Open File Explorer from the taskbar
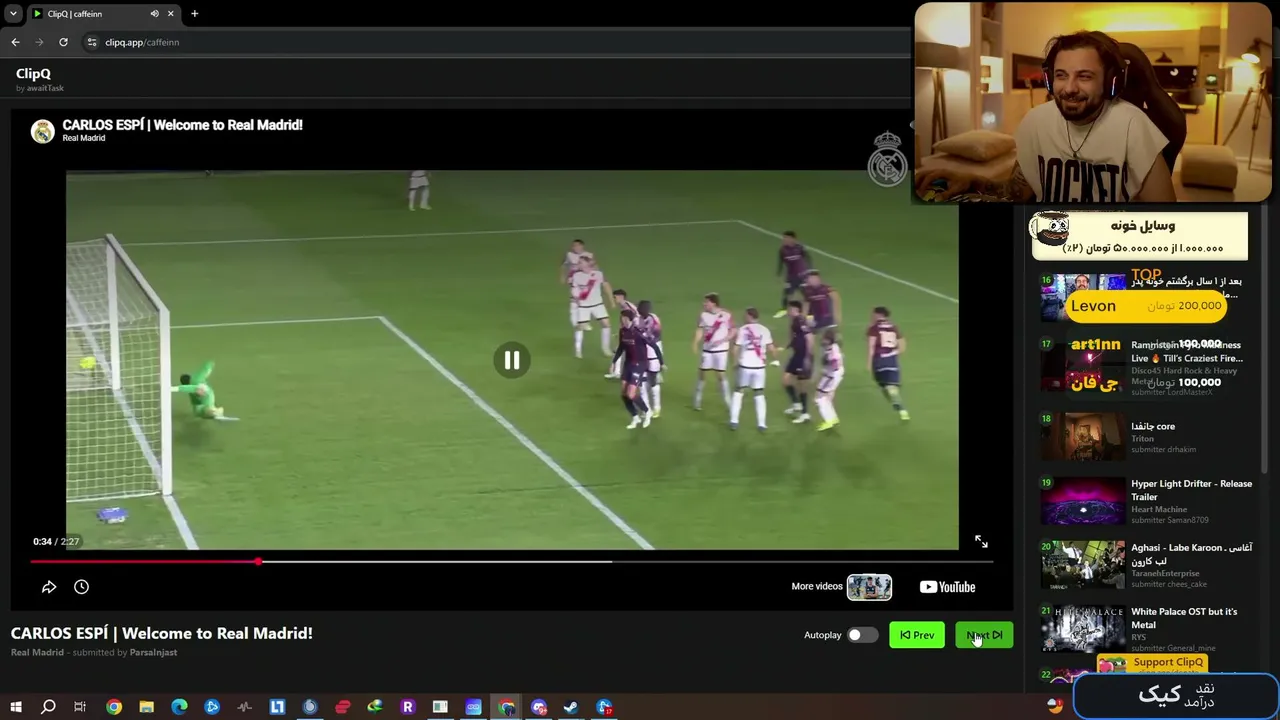This screenshot has width=1280, height=720. (x=146, y=707)
